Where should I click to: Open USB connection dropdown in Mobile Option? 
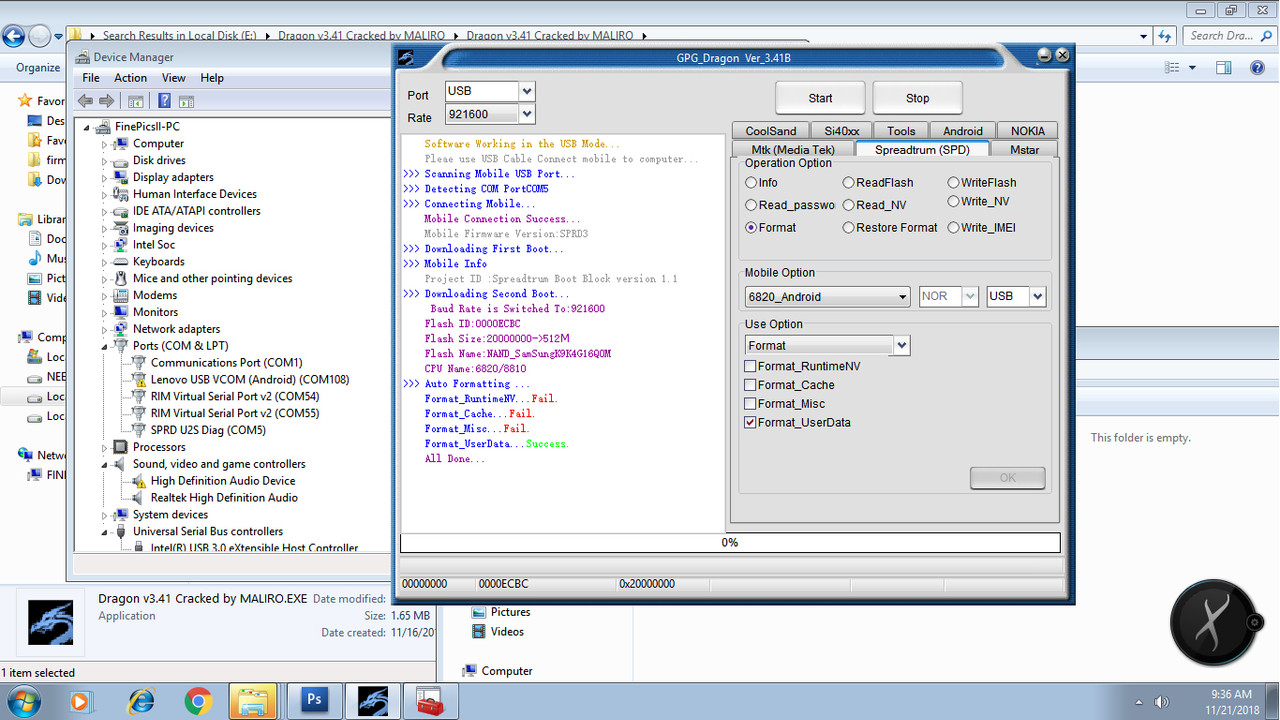pyautogui.click(x=1038, y=296)
